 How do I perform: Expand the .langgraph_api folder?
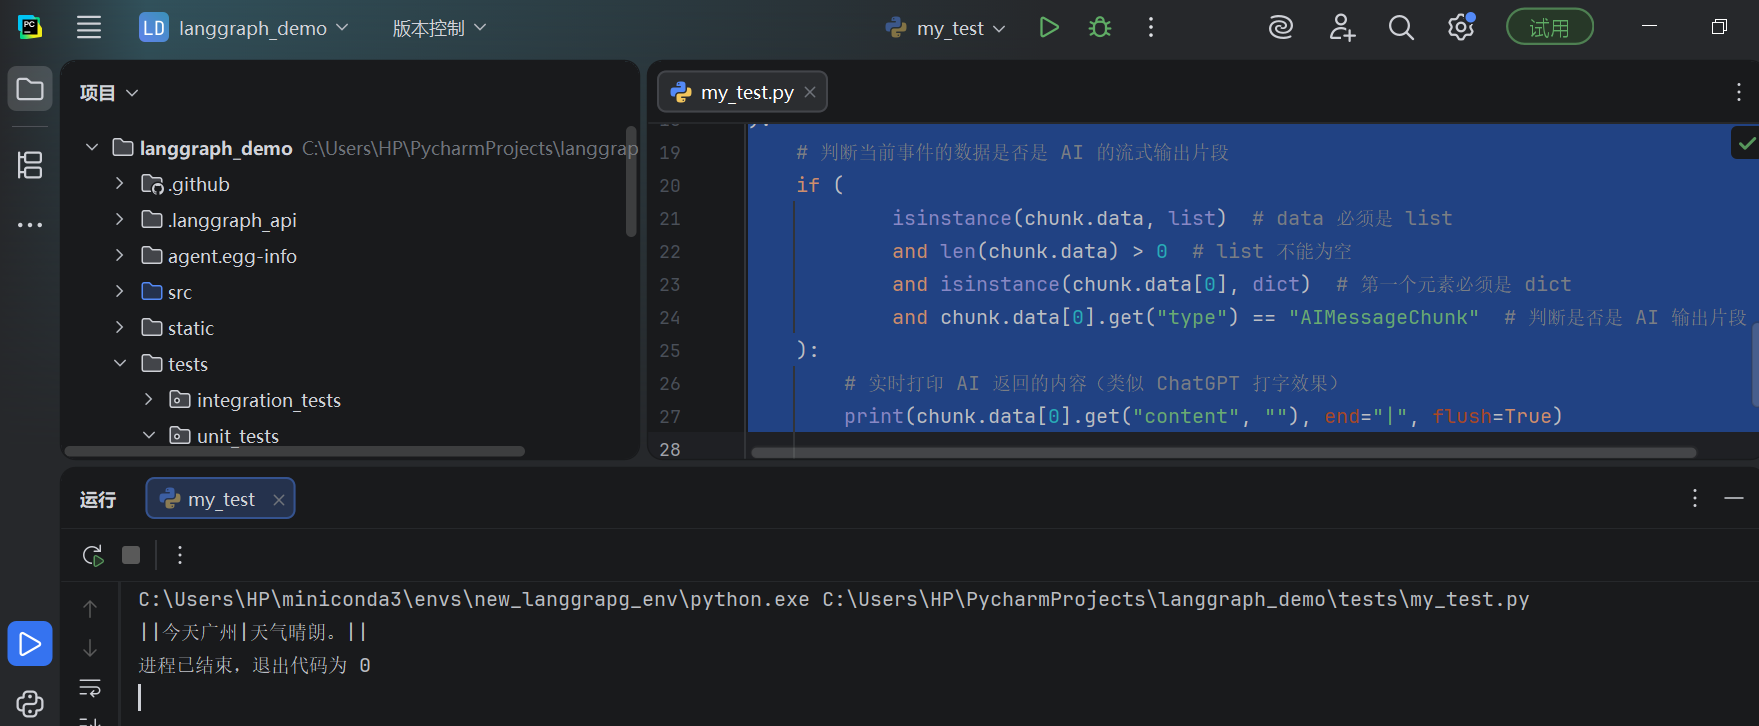tap(120, 220)
